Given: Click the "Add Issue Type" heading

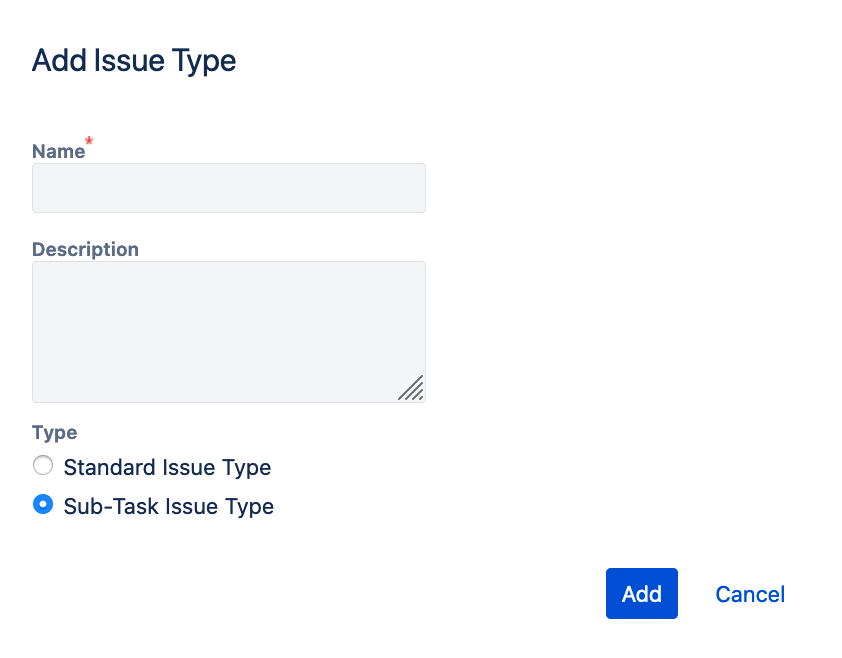Looking at the screenshot, I should 134,61.
